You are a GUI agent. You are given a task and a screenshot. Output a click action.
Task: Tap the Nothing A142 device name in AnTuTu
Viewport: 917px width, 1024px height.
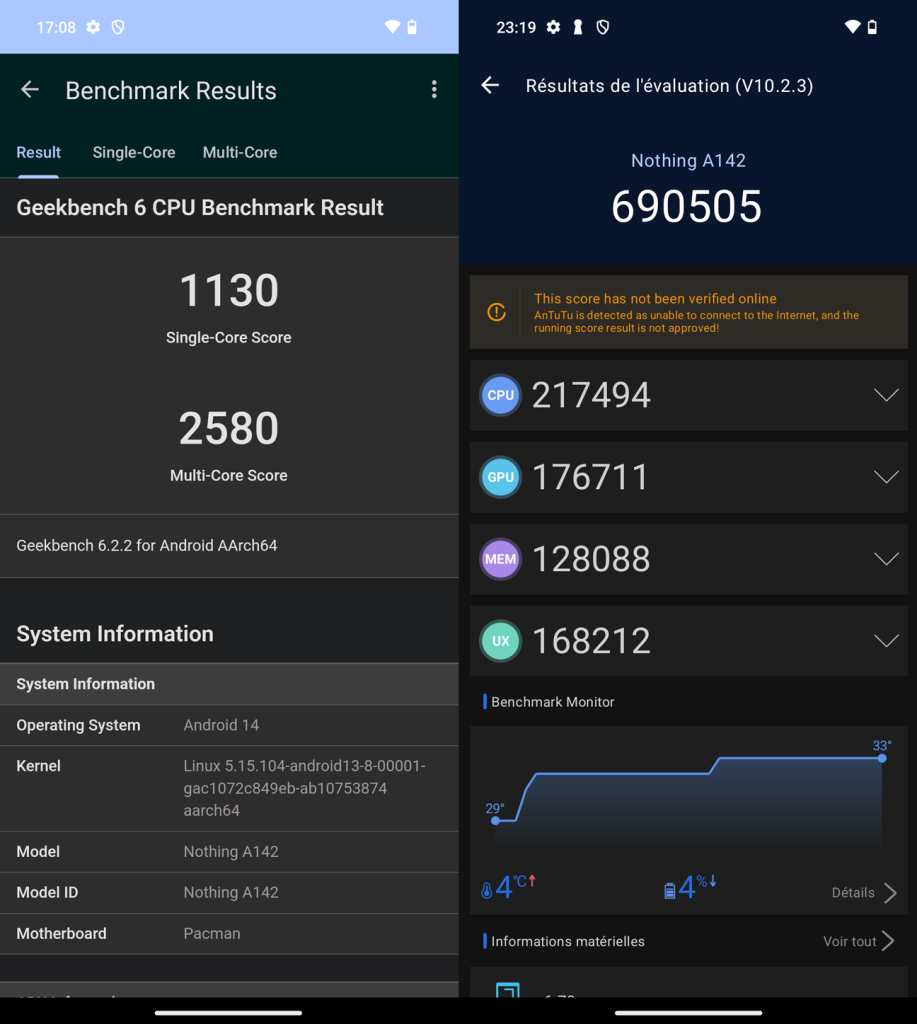688,161
